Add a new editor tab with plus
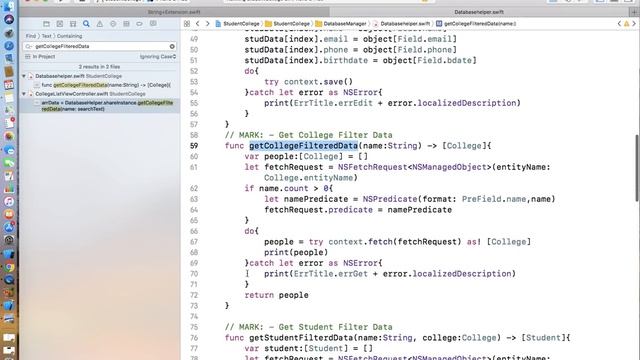This screenshot has height=360, width=640. pos(634,12)
